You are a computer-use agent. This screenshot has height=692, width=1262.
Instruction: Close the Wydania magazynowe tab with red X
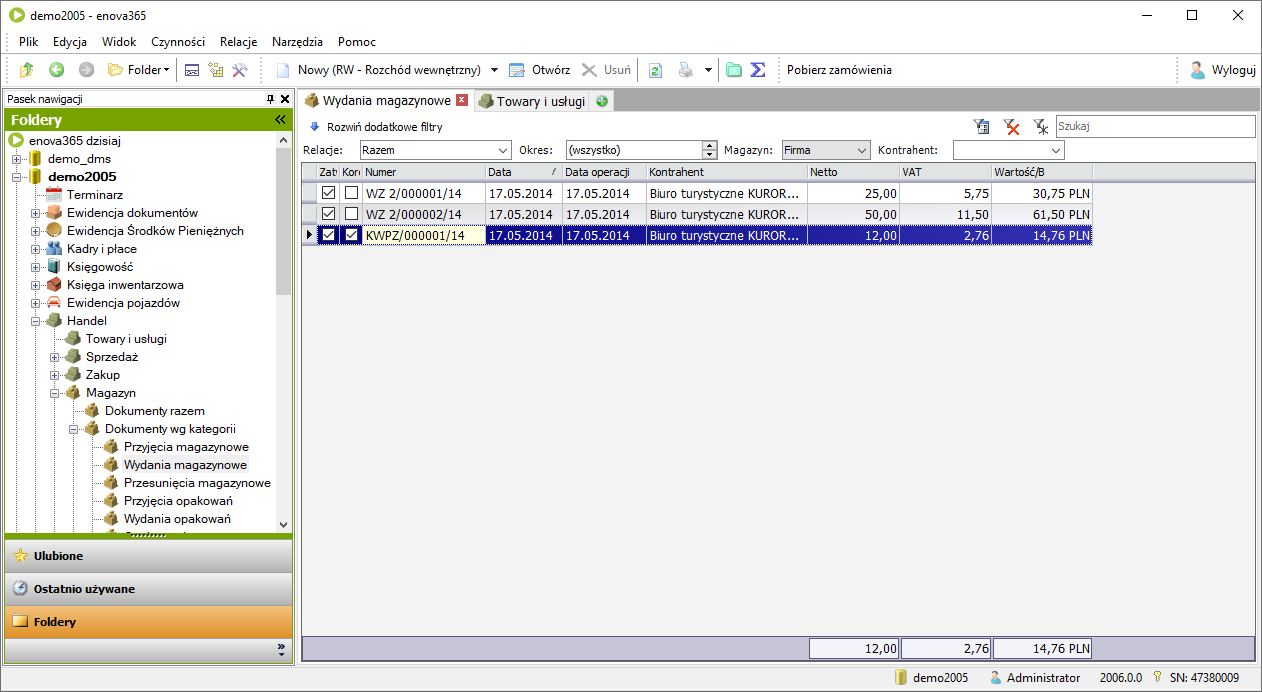point(461,100)
